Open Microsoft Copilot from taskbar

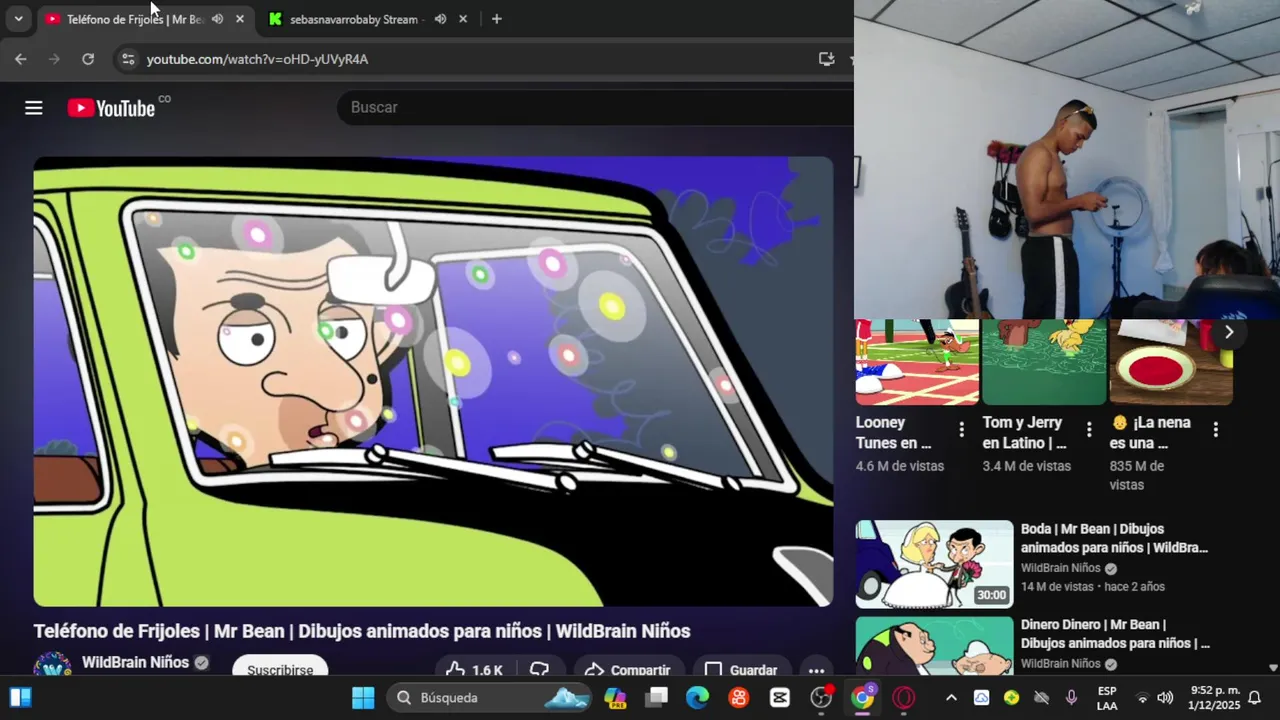(x=615, y=698)
